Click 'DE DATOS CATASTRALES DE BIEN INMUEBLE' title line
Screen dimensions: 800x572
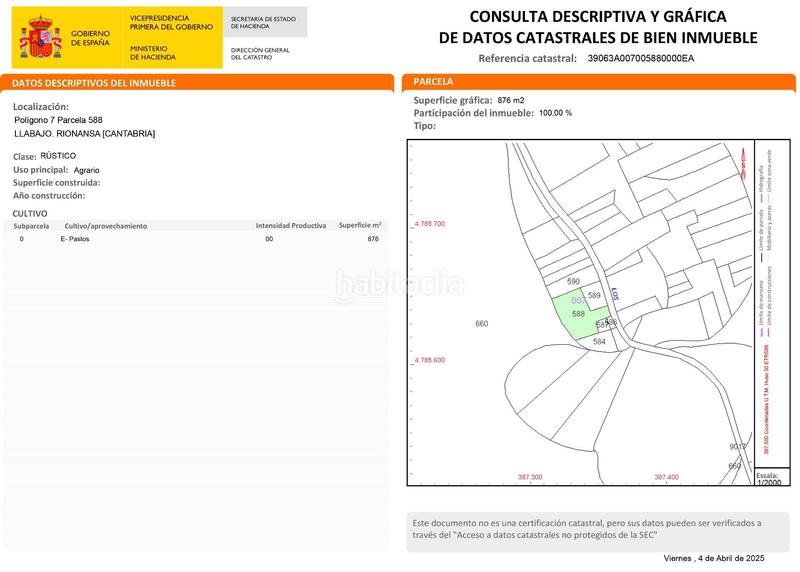(598, 38)
